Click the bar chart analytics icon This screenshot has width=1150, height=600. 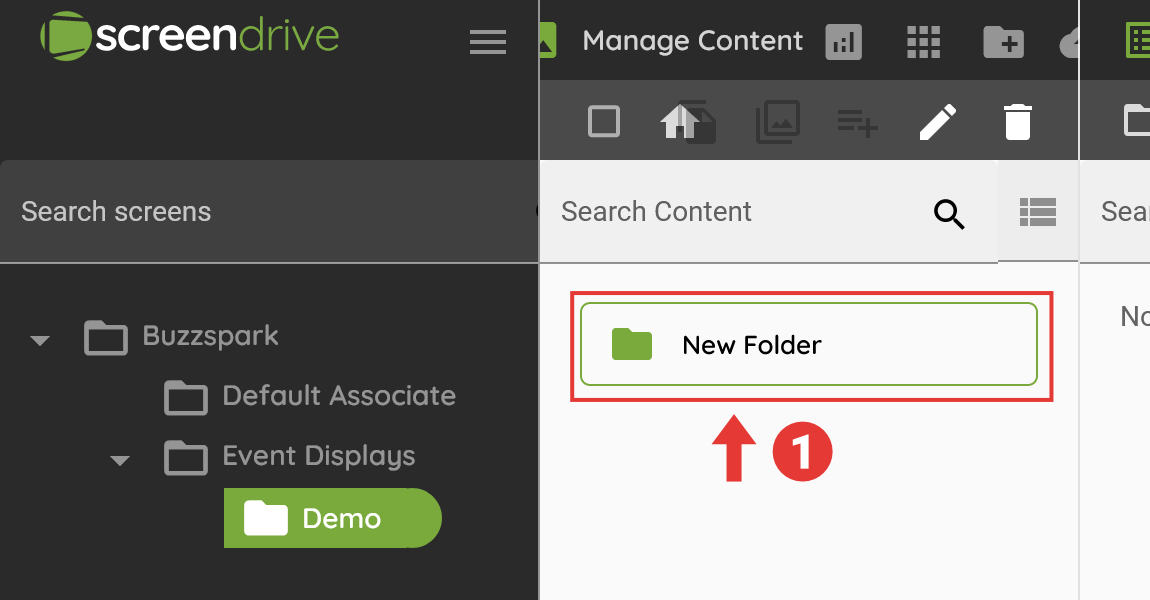[843, 41]
